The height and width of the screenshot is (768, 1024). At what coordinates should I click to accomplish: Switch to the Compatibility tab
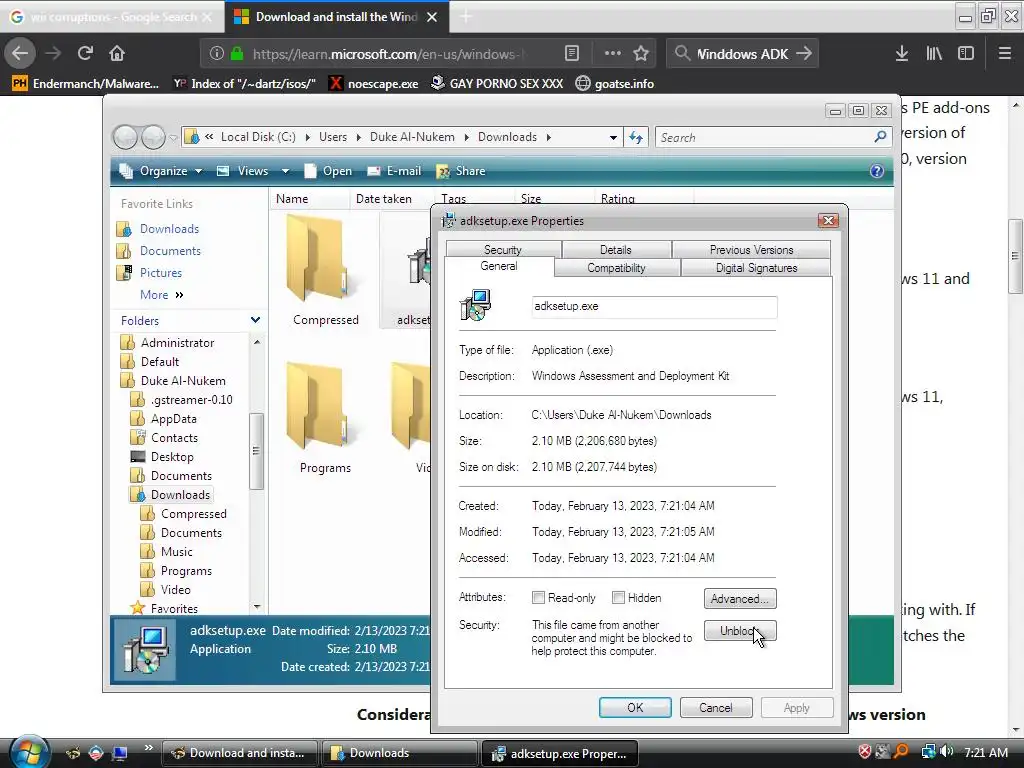(x=616, y=268)
